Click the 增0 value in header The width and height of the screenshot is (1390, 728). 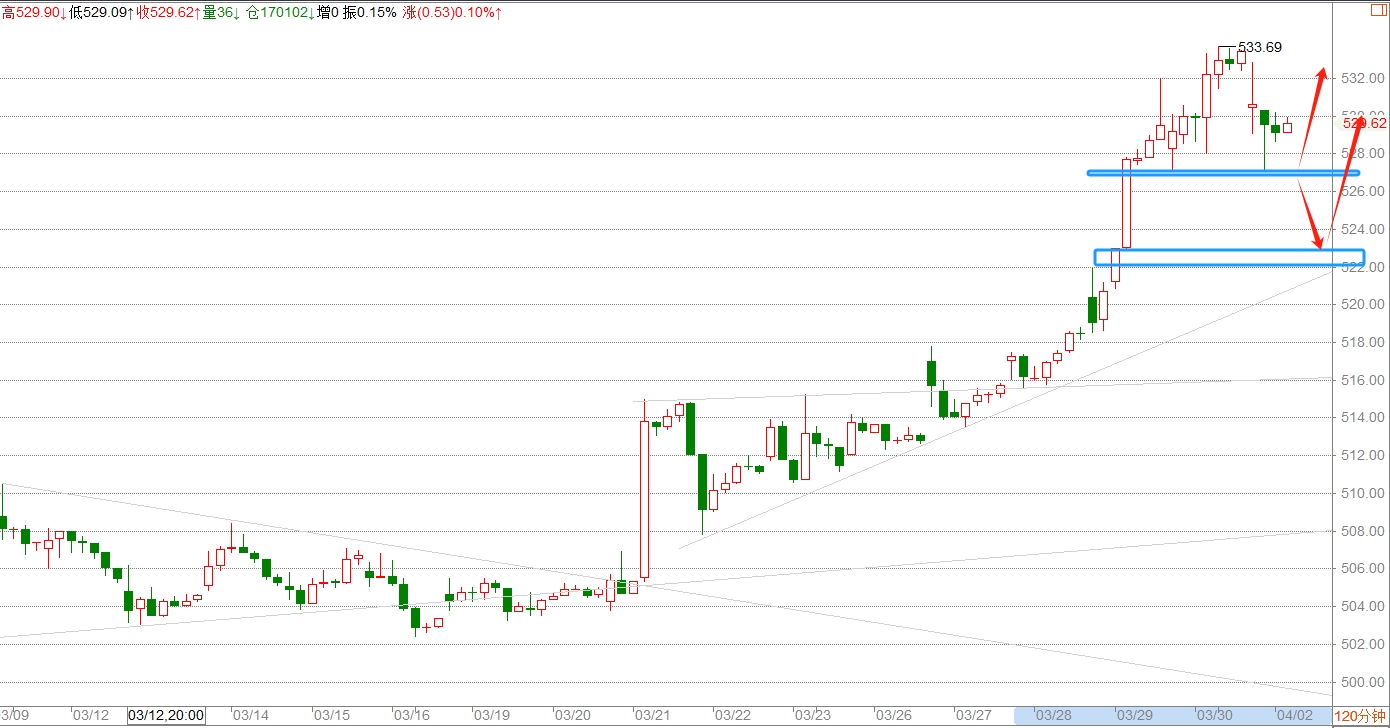[x=327, y=12]
